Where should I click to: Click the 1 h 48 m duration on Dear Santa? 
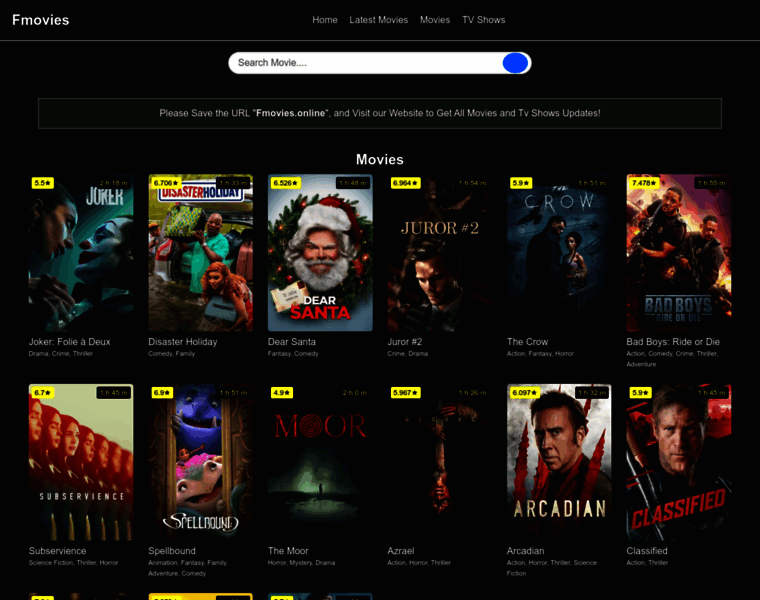pos(353,183)
